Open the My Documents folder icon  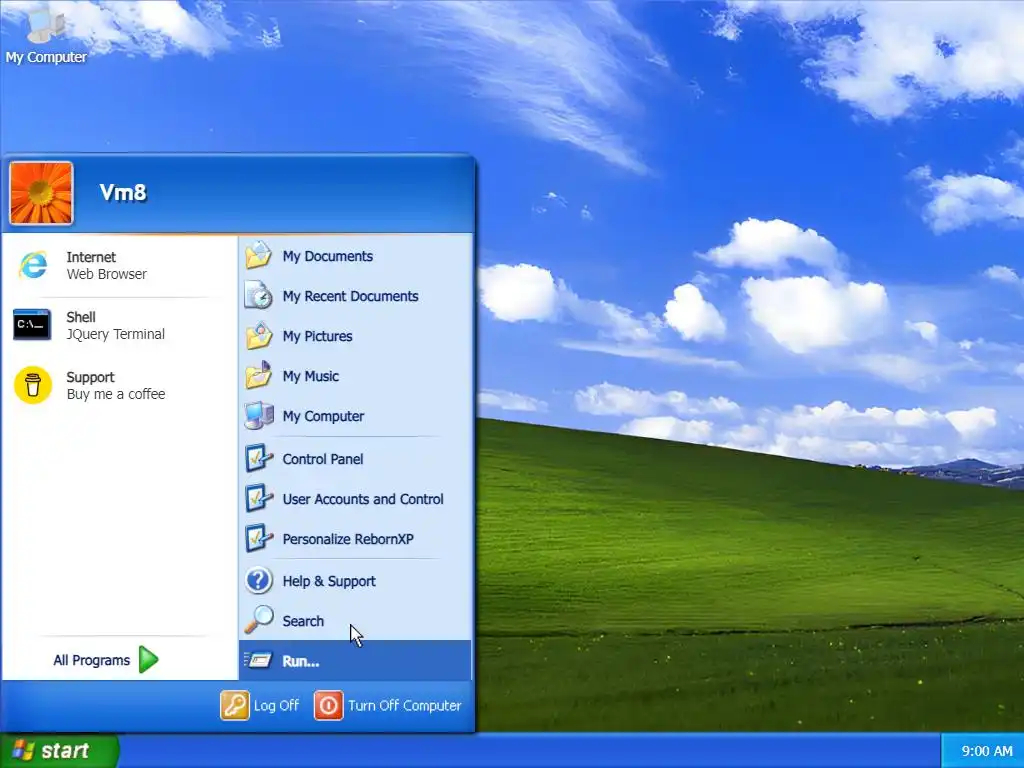259,255
